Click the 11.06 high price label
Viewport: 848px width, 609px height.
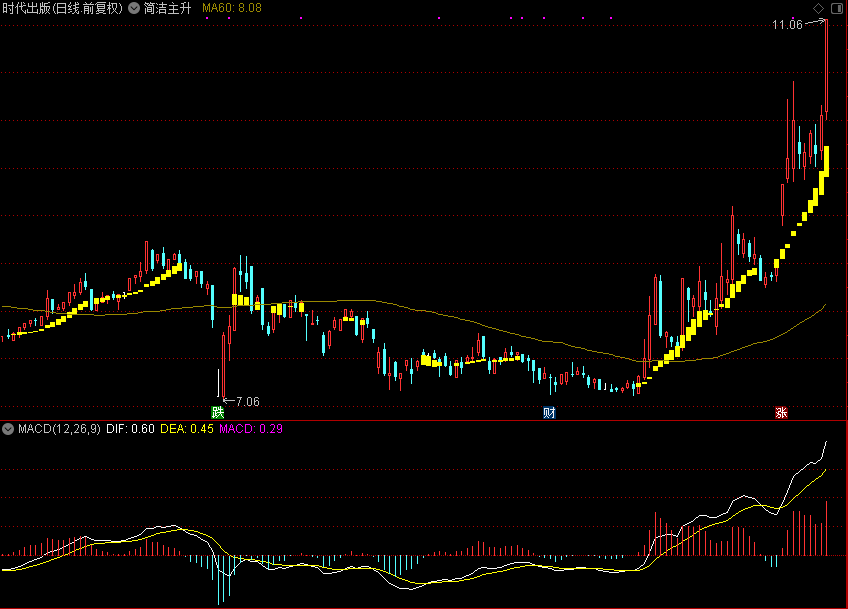pos(787,24)
